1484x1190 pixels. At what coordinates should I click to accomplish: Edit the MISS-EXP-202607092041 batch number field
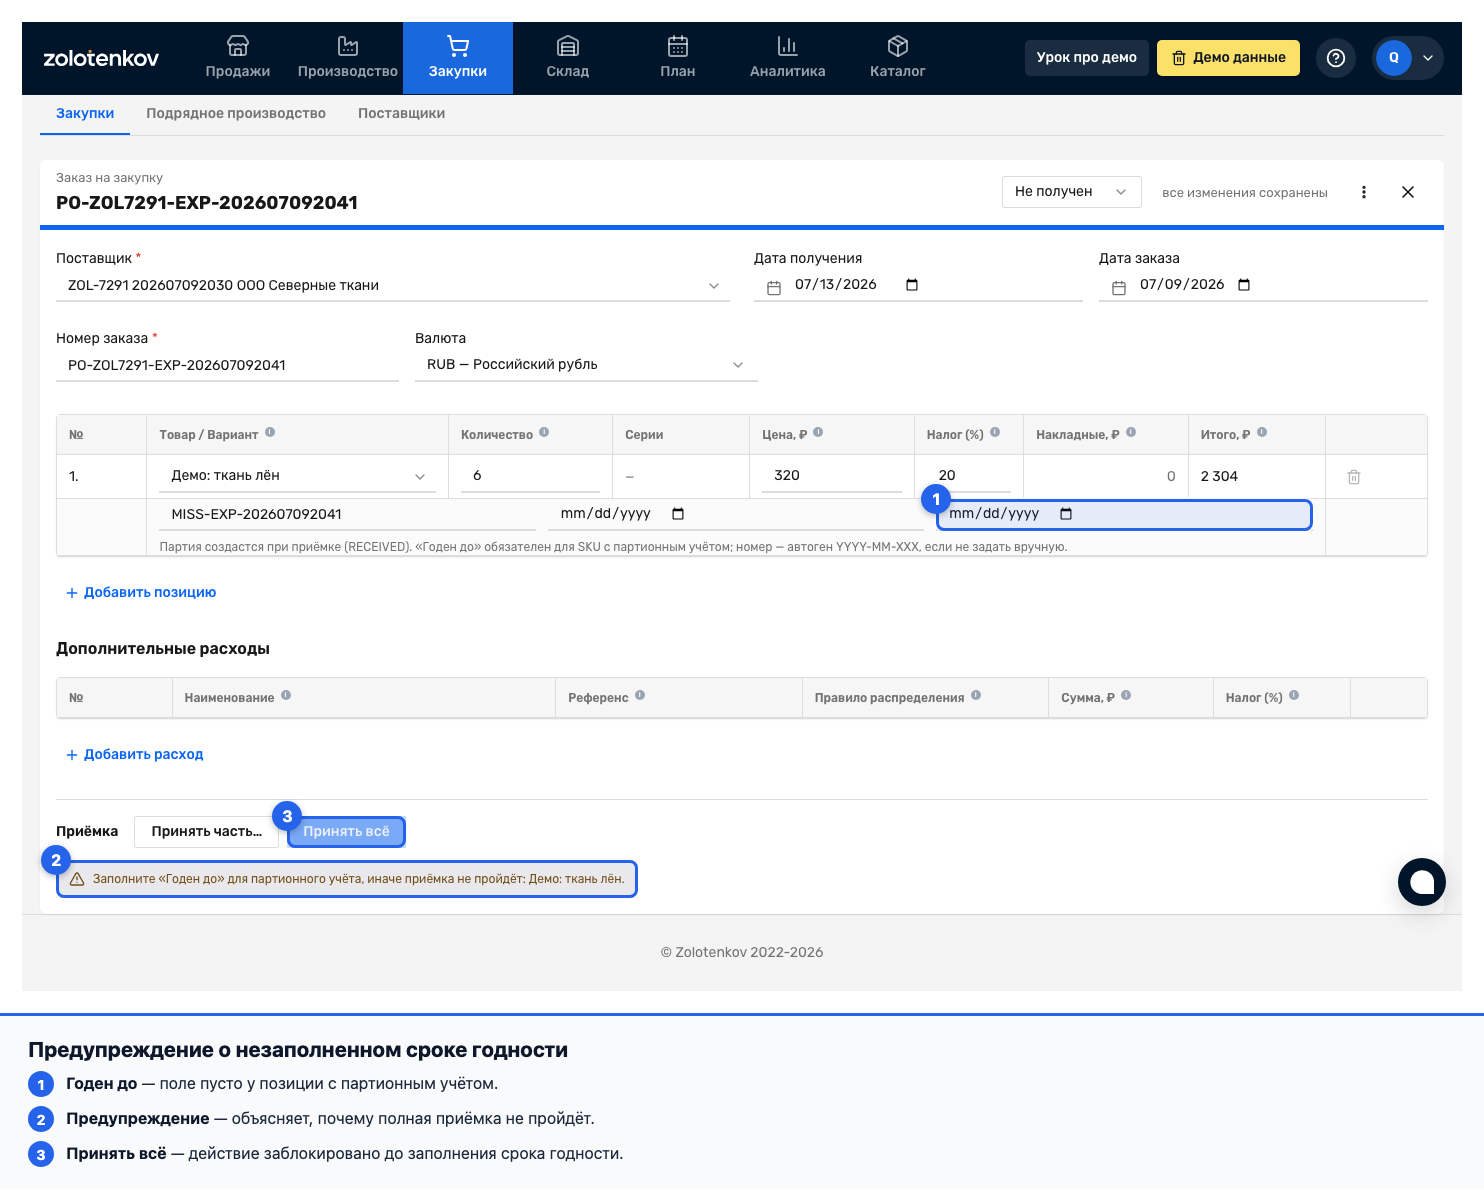pyautogui.click(x=347, y=515)
